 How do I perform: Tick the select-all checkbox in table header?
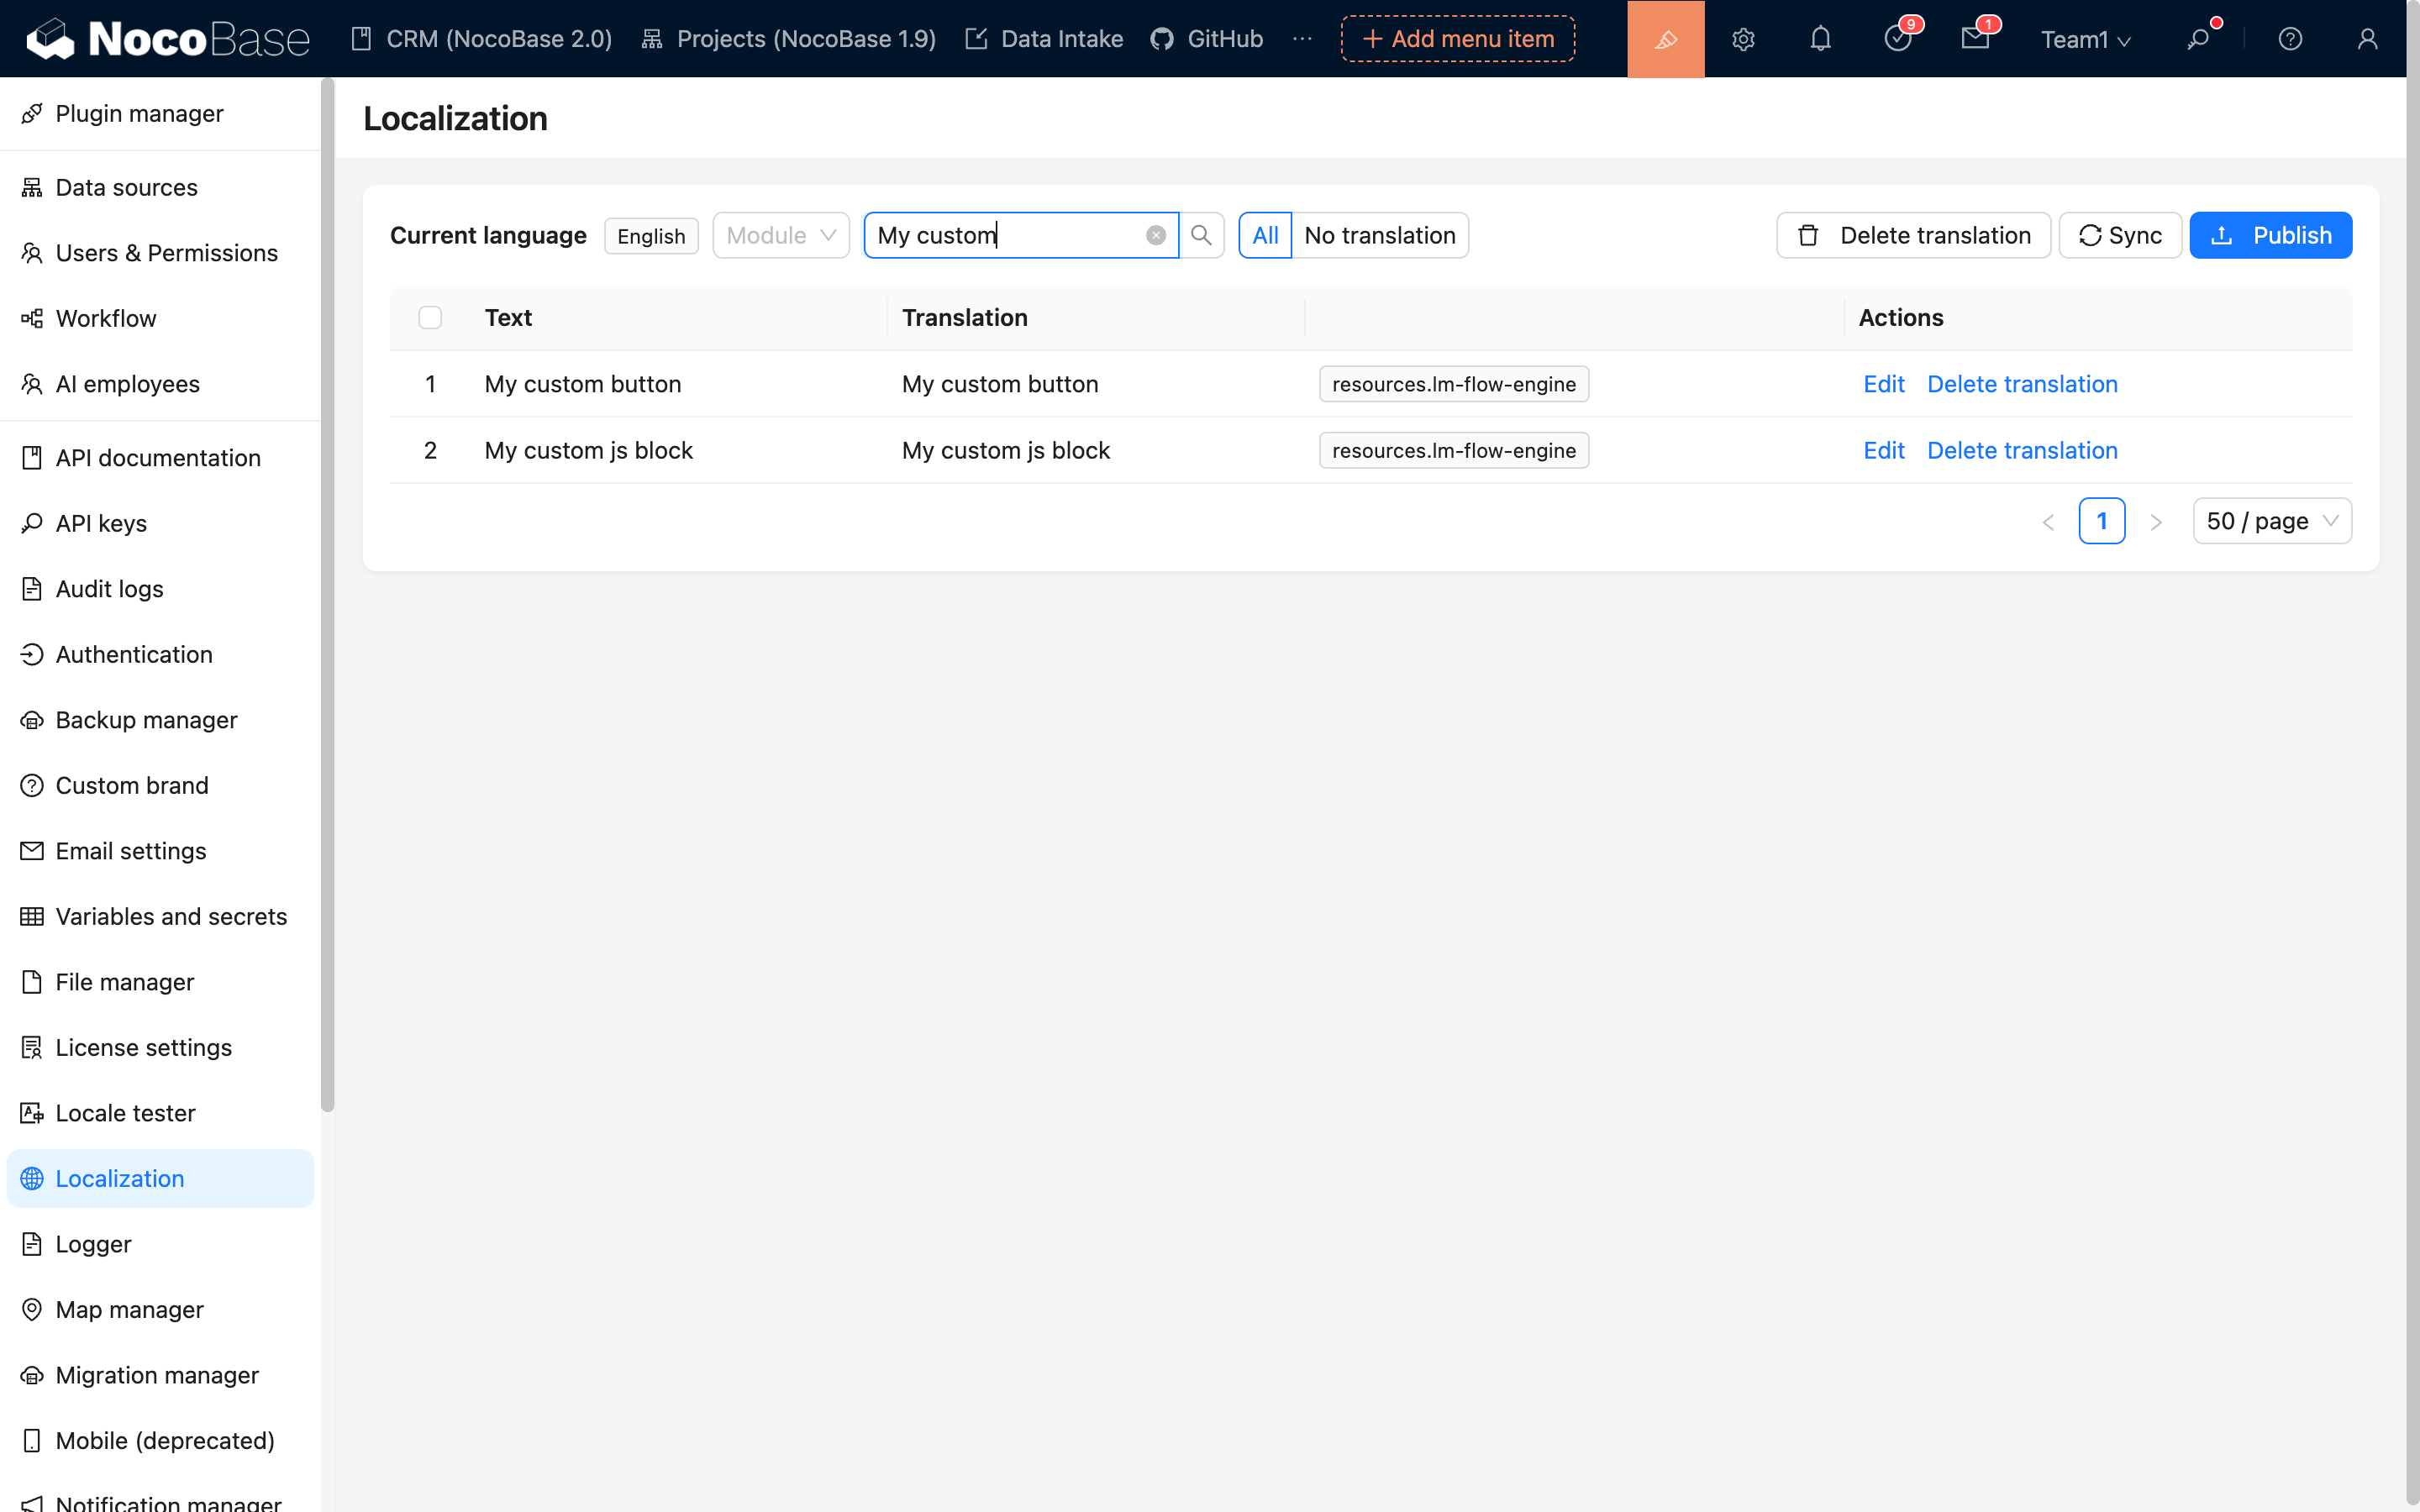coord(430,317)
